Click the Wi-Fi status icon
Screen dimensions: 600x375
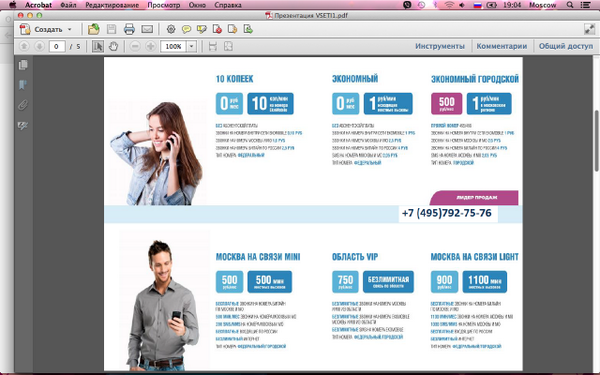point(449,5)
